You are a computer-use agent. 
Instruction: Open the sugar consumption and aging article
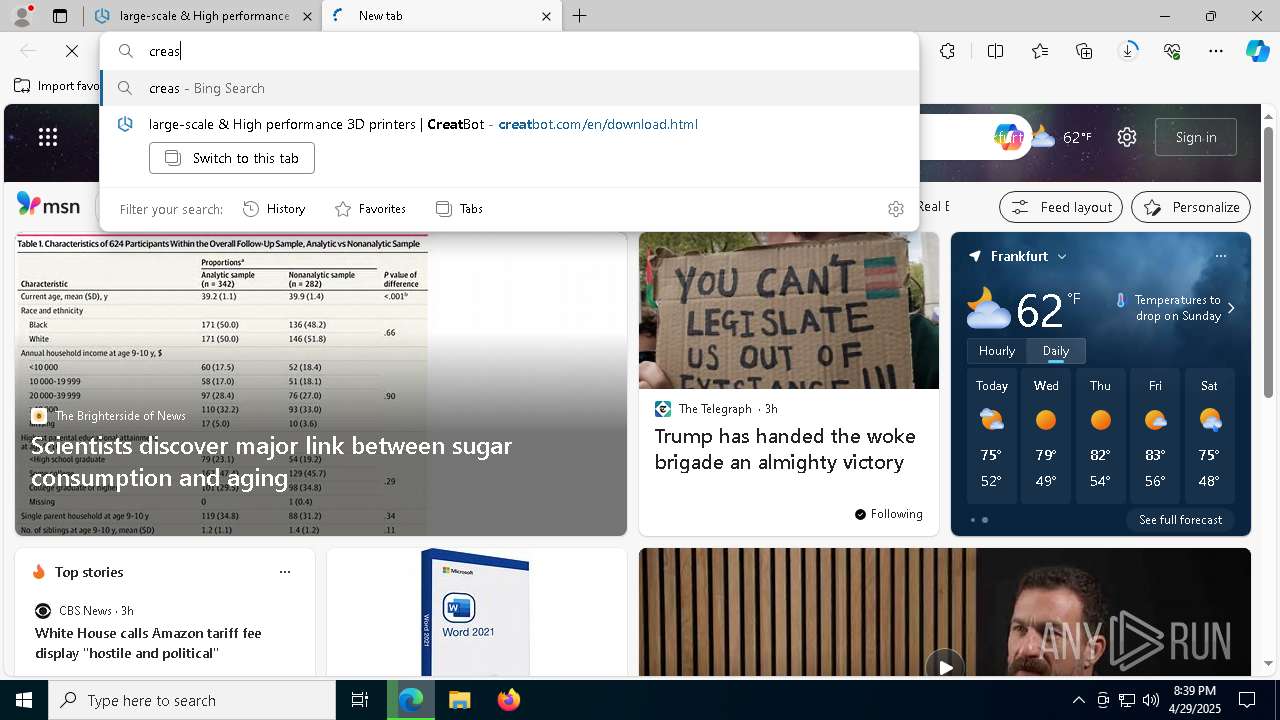pyautogui.click(x=271, y=461)
